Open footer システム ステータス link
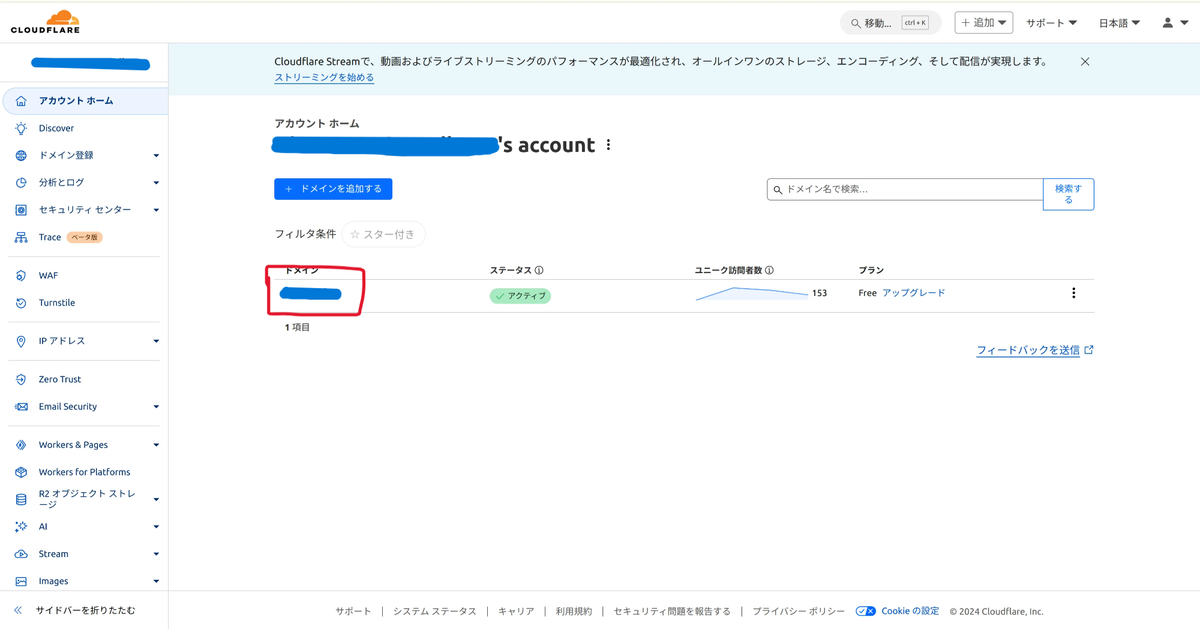This screenshot has width=1200, height=629. tap(434, 611)
